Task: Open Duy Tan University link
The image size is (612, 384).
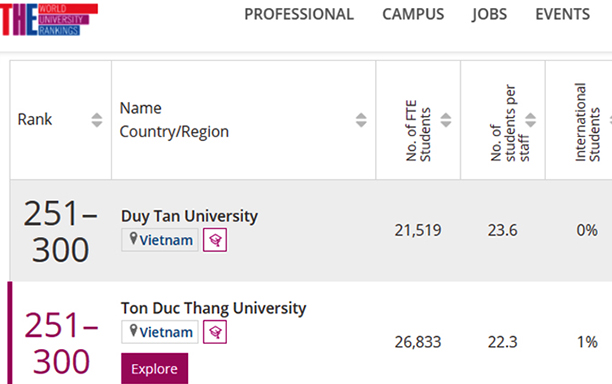Action: (x=189, y=216)
